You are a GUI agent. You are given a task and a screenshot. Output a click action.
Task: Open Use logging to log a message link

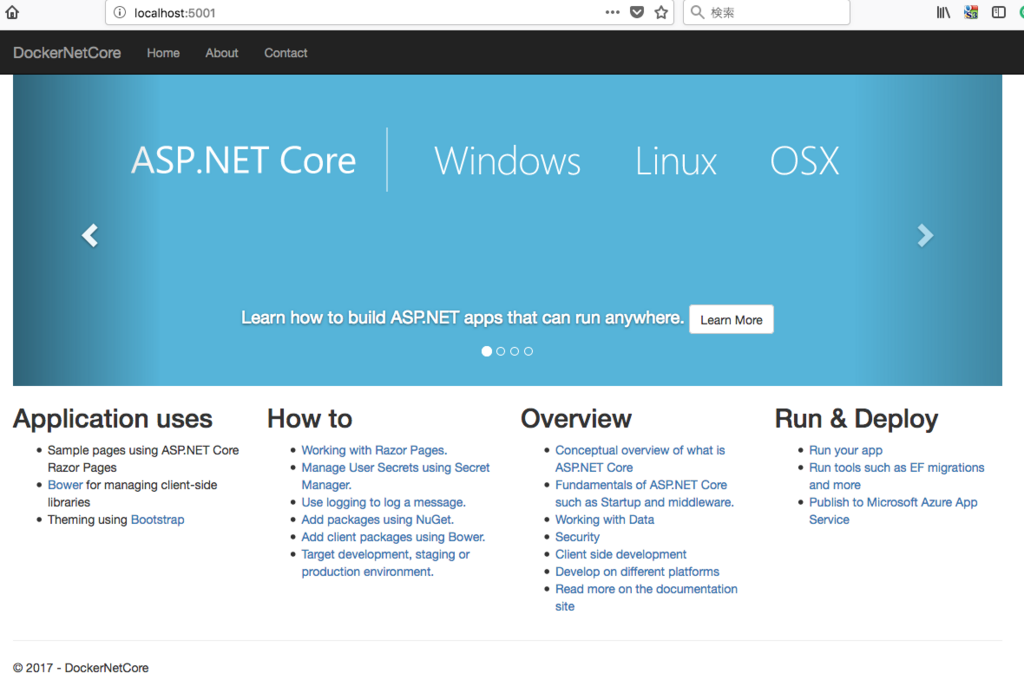click(383, 502)
